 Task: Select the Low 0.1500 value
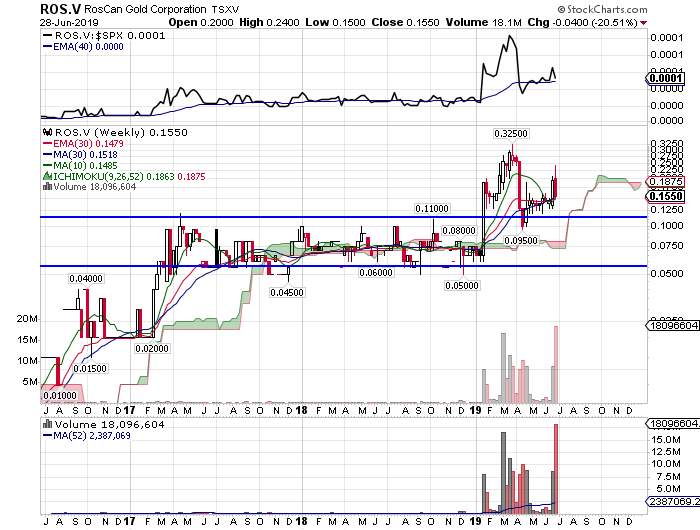tap(335, 22)
